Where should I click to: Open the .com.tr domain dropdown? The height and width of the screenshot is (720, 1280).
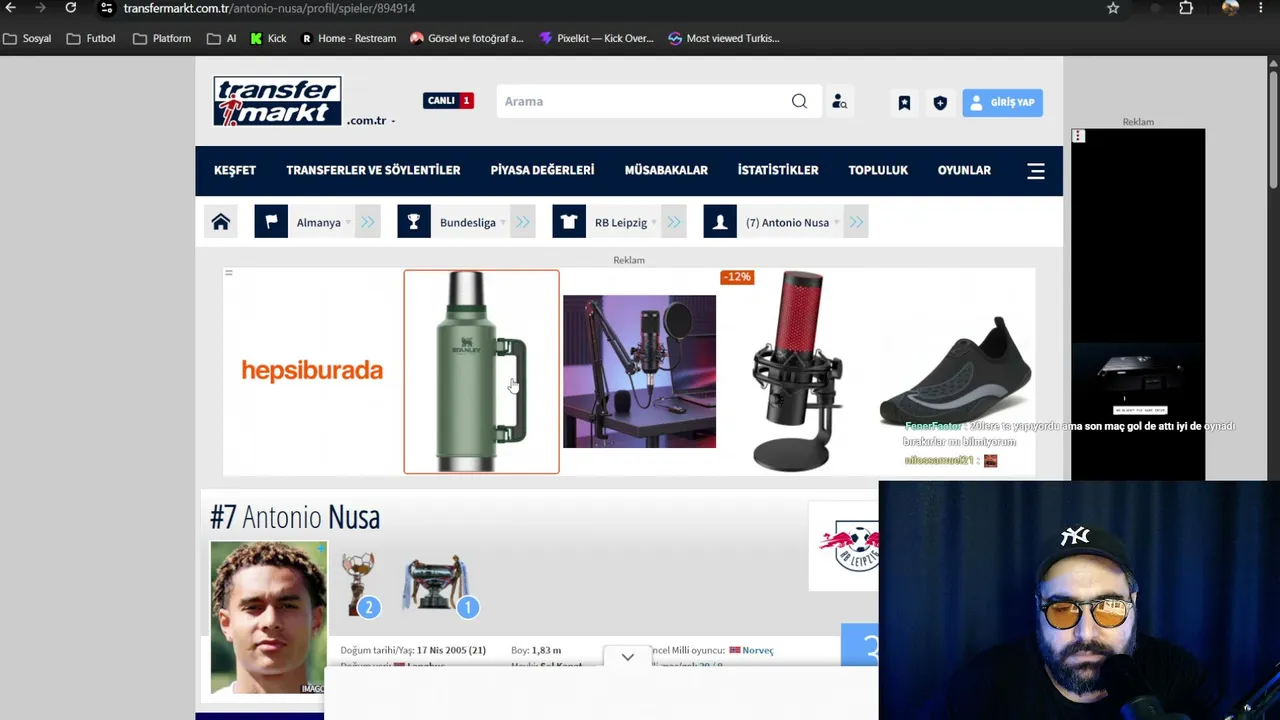pyautogui.click(x=371, y=120)
